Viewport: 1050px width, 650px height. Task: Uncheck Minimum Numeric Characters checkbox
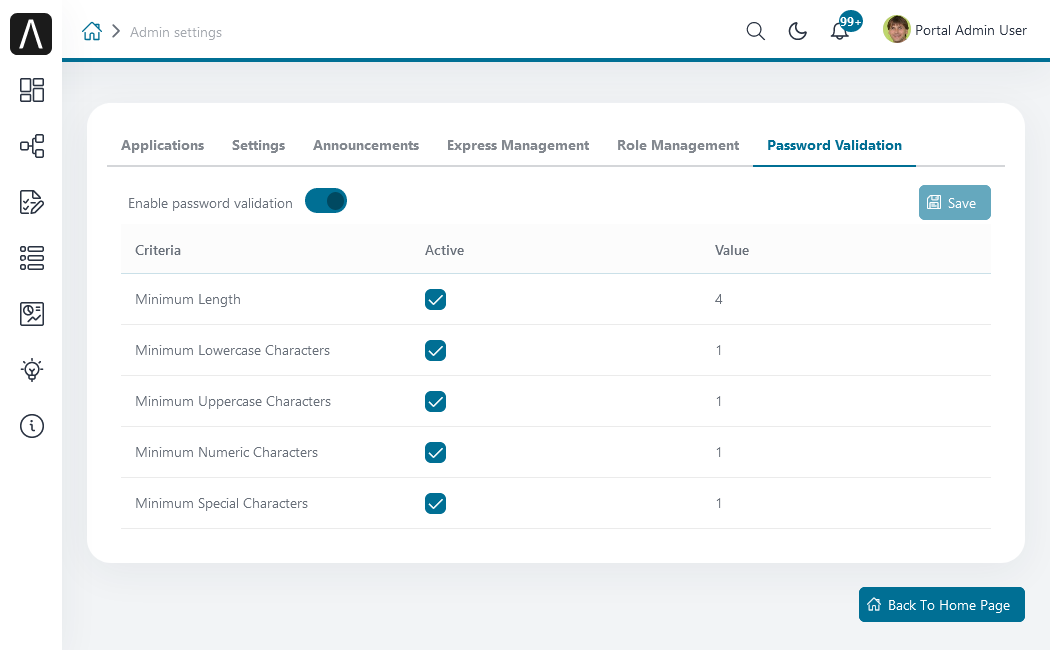(x=435, y=453)
